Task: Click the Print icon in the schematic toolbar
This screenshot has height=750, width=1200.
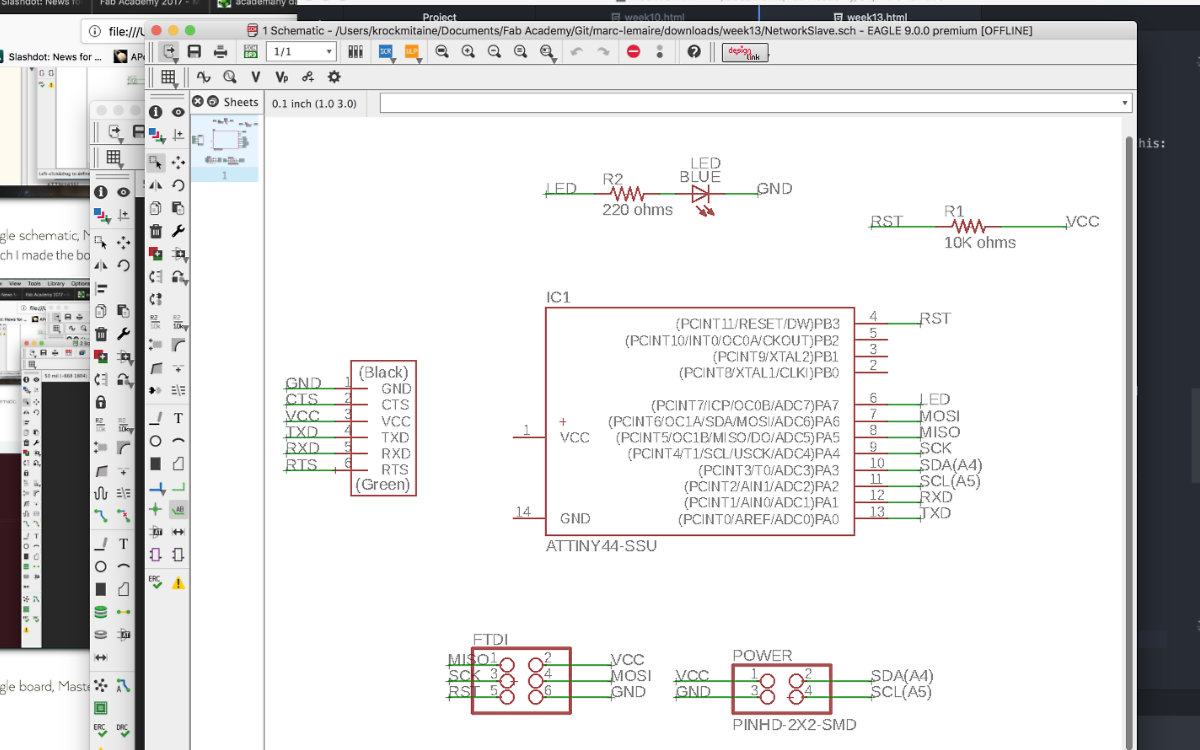Action: tap(220, 51)
